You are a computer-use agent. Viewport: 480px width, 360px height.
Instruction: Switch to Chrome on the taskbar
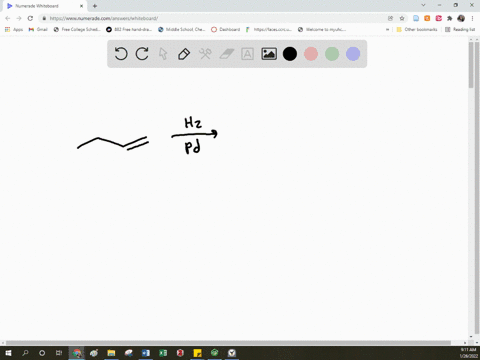click(77, 353)
